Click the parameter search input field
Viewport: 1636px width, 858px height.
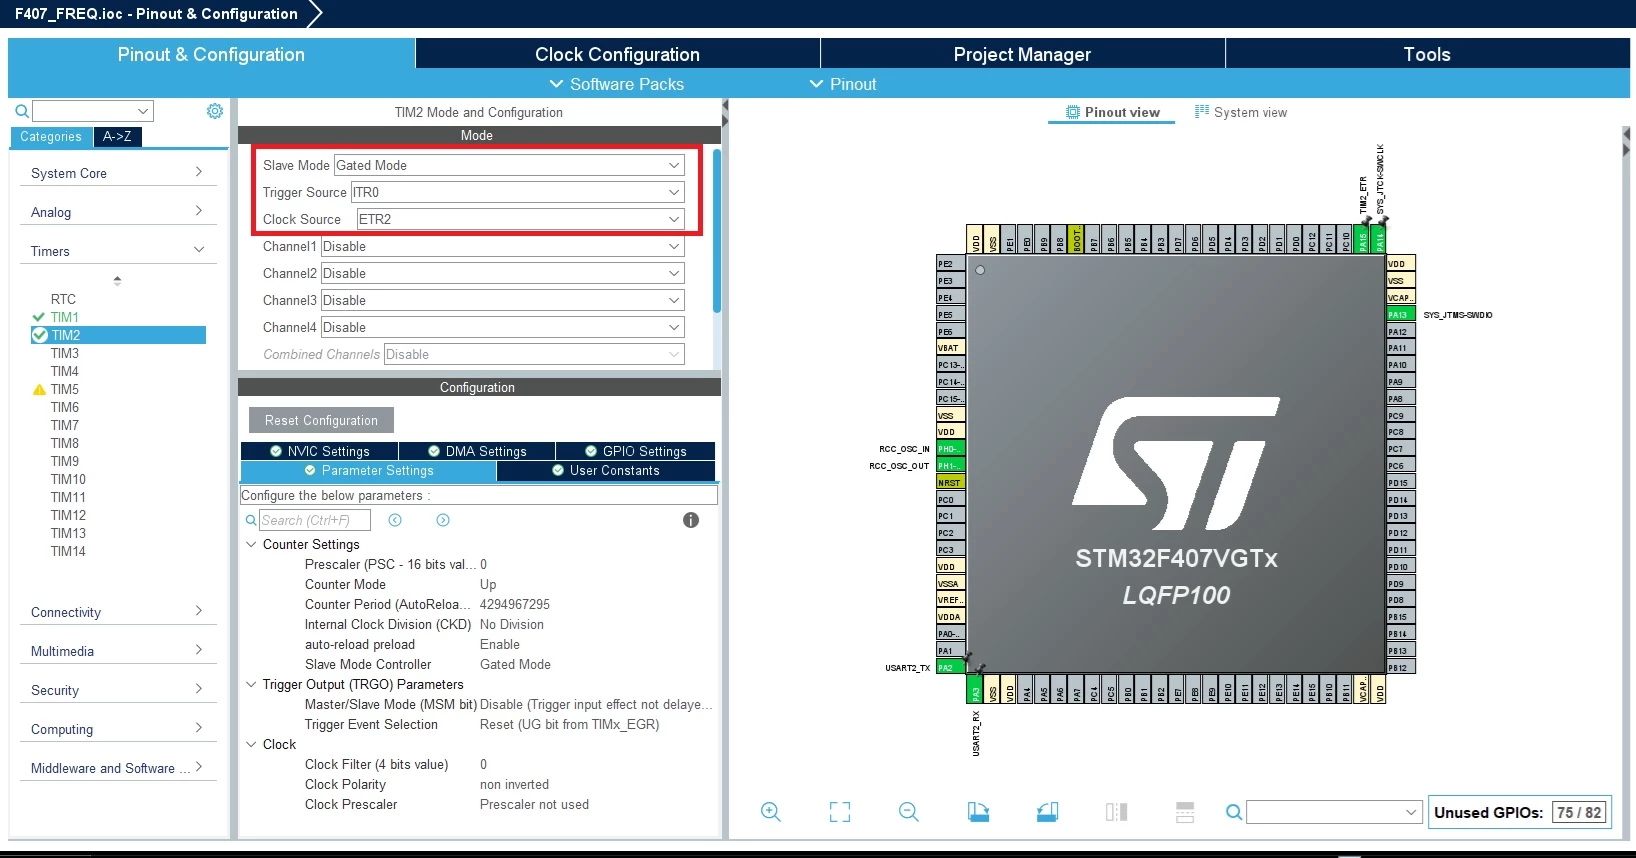(315, 520)
